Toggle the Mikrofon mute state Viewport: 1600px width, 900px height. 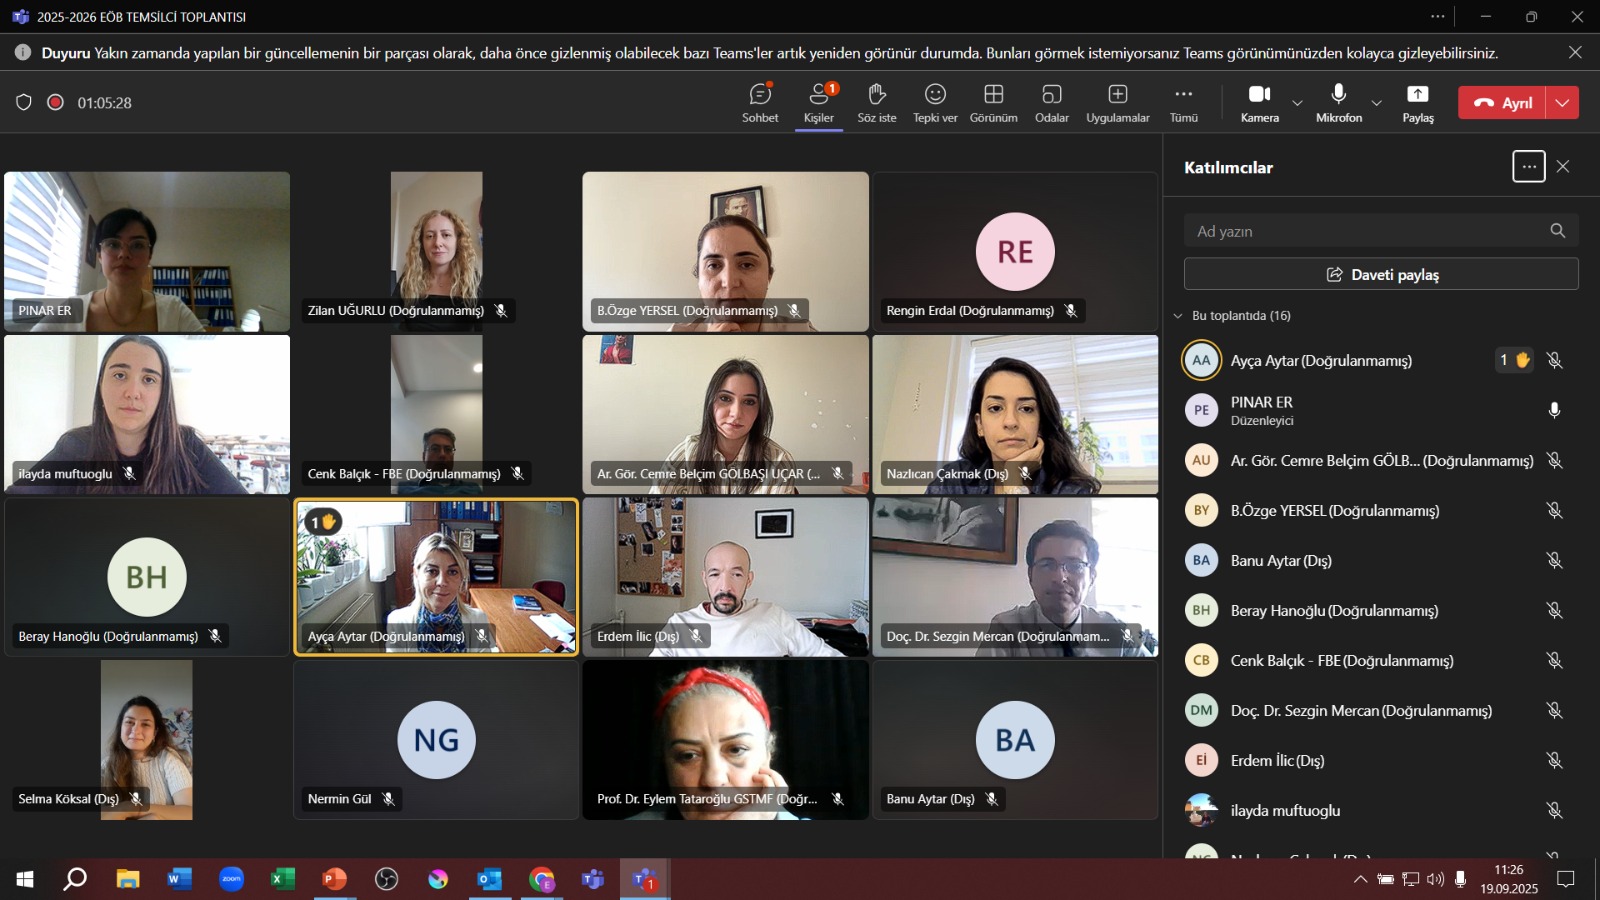(x=1338, y=102)
